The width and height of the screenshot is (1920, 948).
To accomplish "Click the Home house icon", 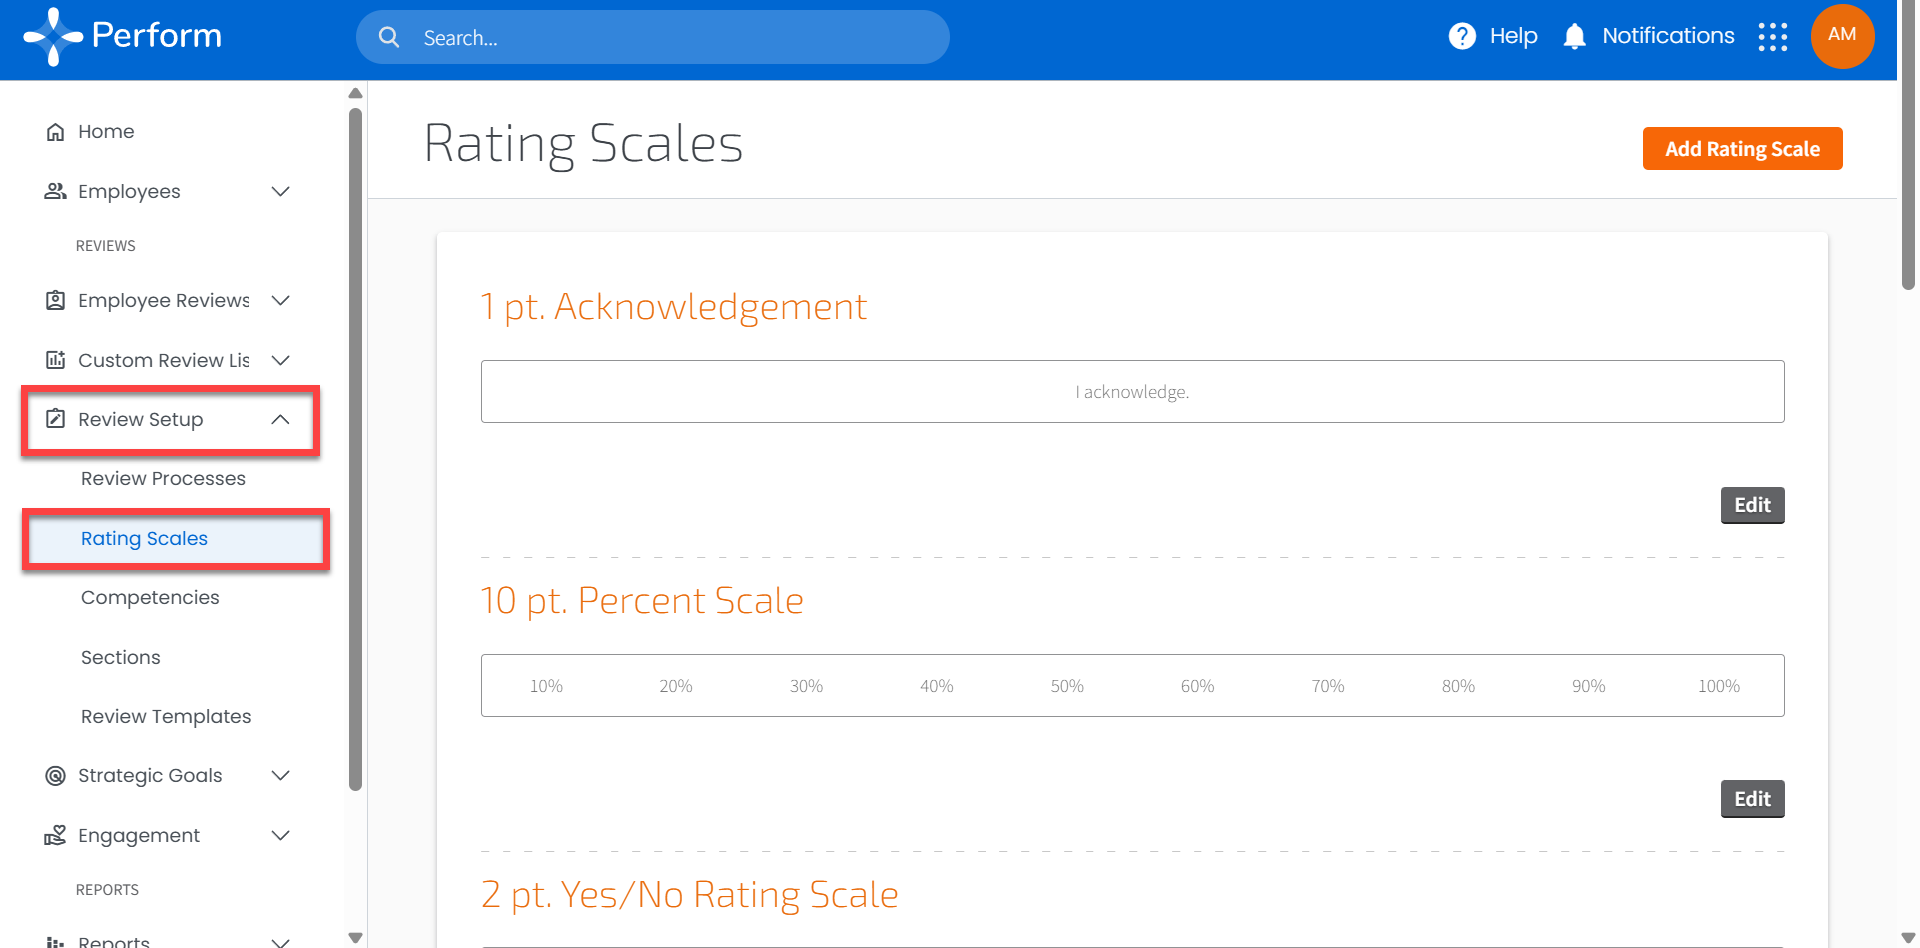I will point(56,132).
